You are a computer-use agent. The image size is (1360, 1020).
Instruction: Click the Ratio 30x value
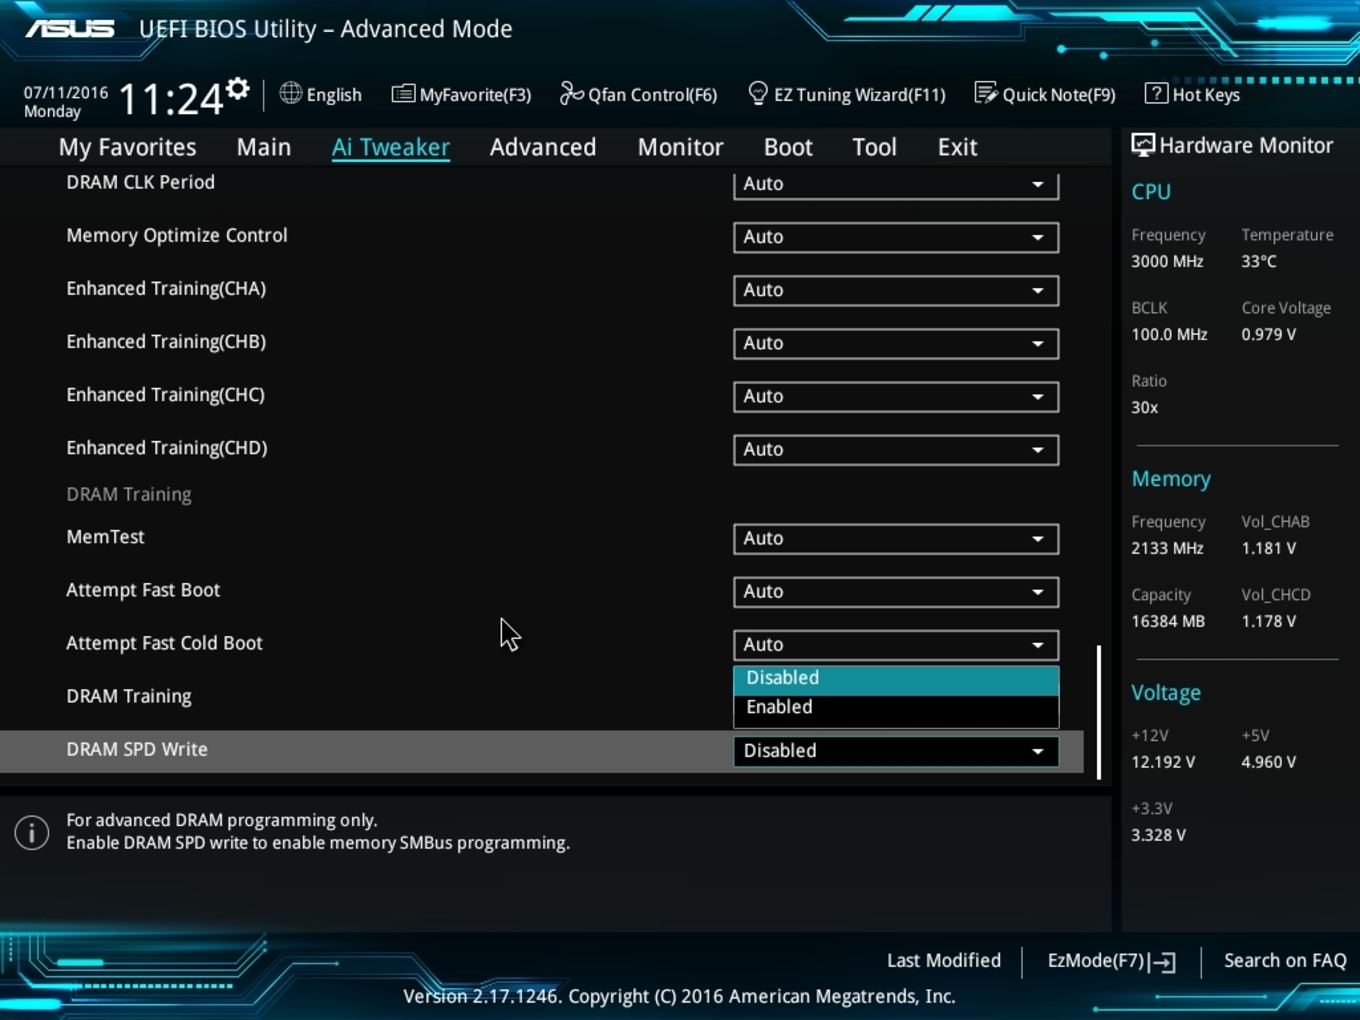click(1145, 407)
